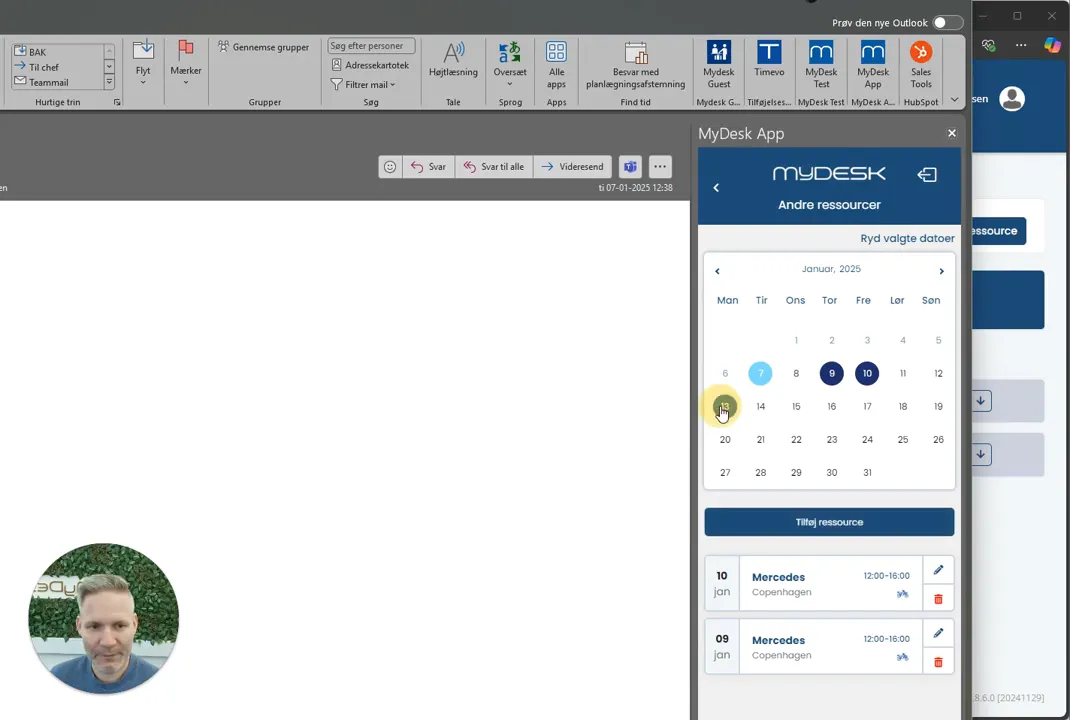Select the Teammail quick step

pos(48,83)
